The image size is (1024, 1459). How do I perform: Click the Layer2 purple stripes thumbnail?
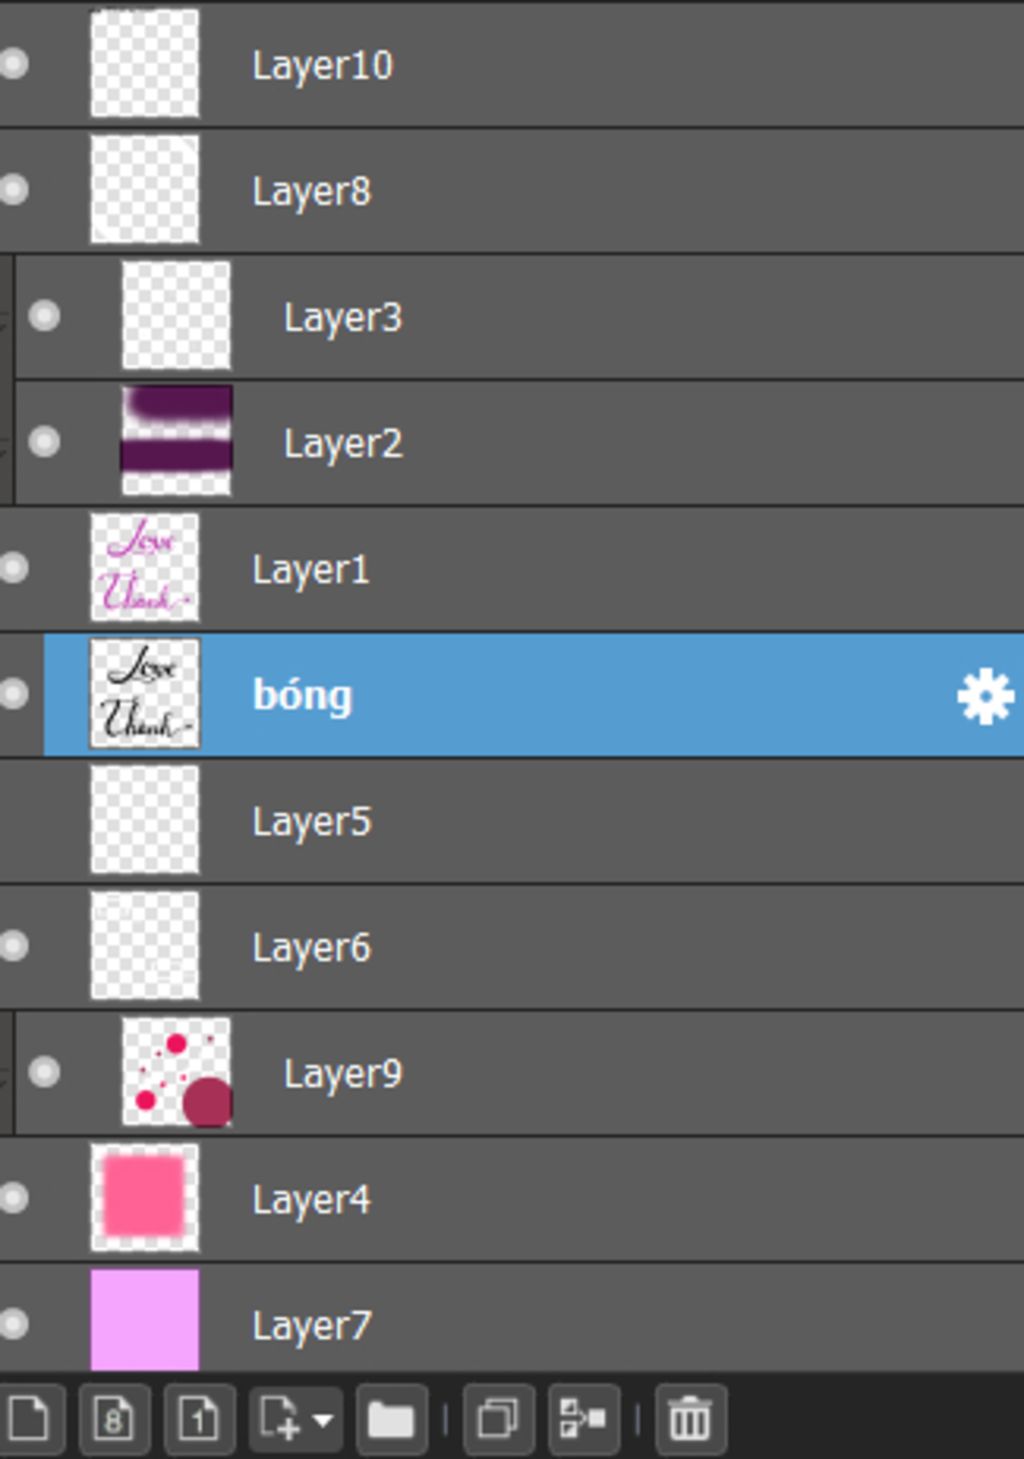[x=176, y=441]
